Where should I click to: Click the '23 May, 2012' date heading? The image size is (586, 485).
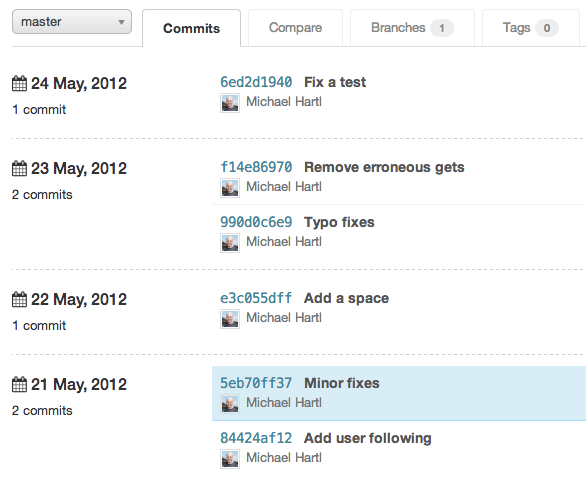(x=79, y=169)
